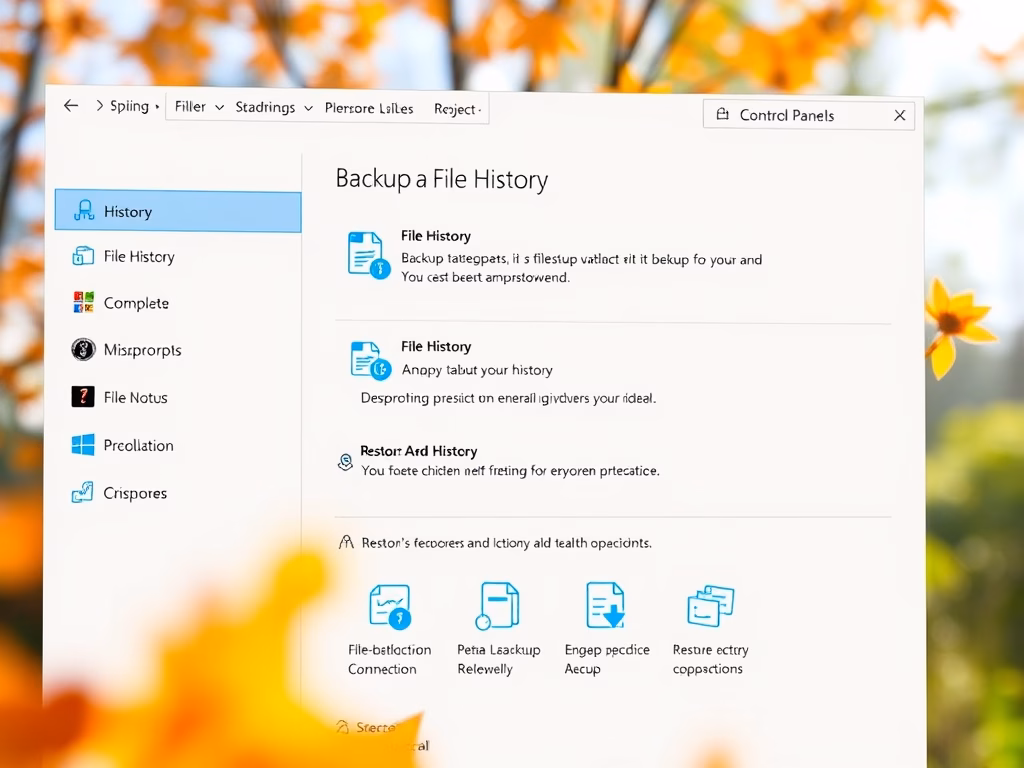
Task: Select the Stadrings breadcrumb item
Action: 265,107
